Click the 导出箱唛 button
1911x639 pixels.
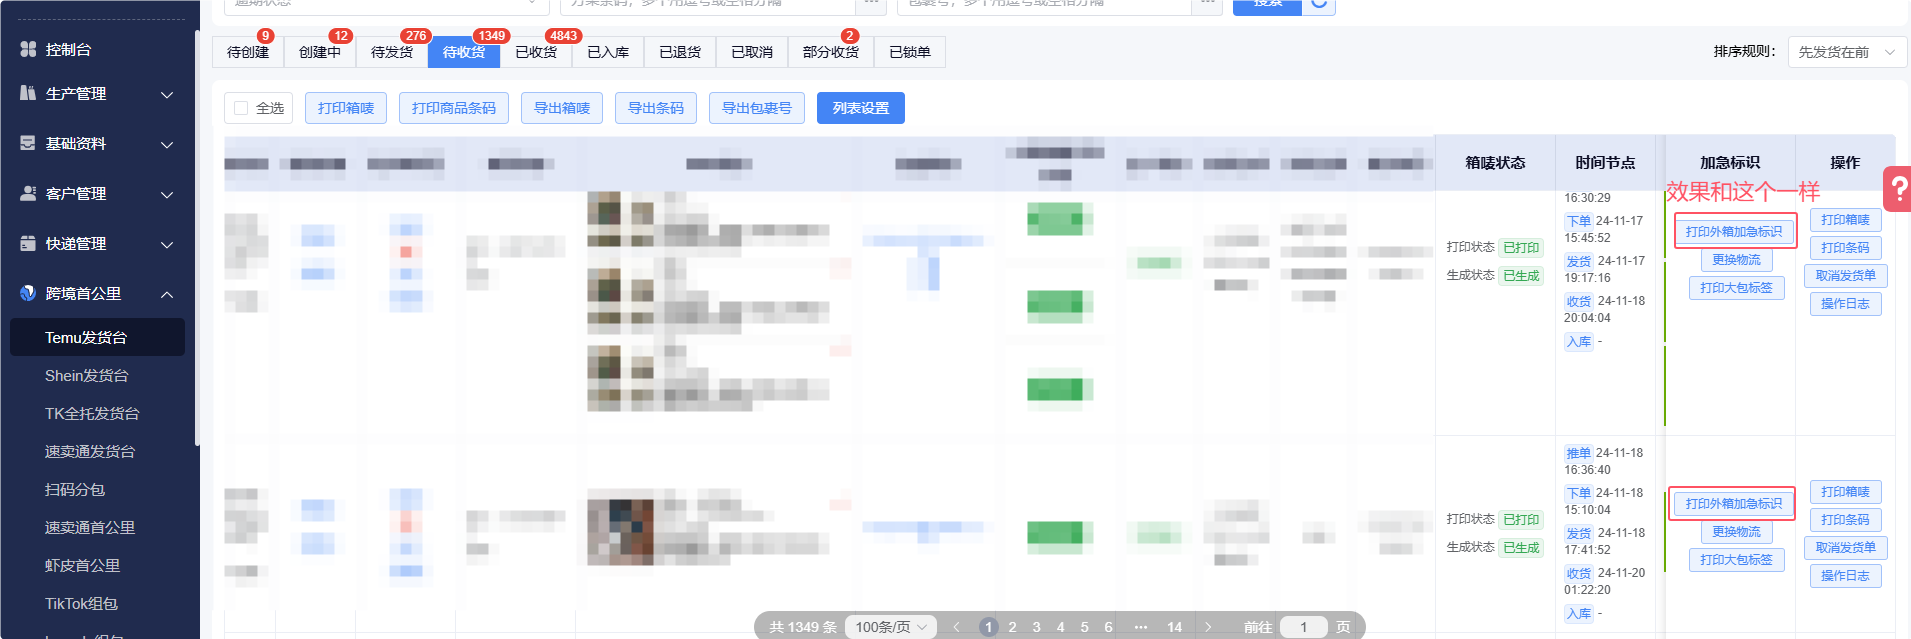pos(562,108)
